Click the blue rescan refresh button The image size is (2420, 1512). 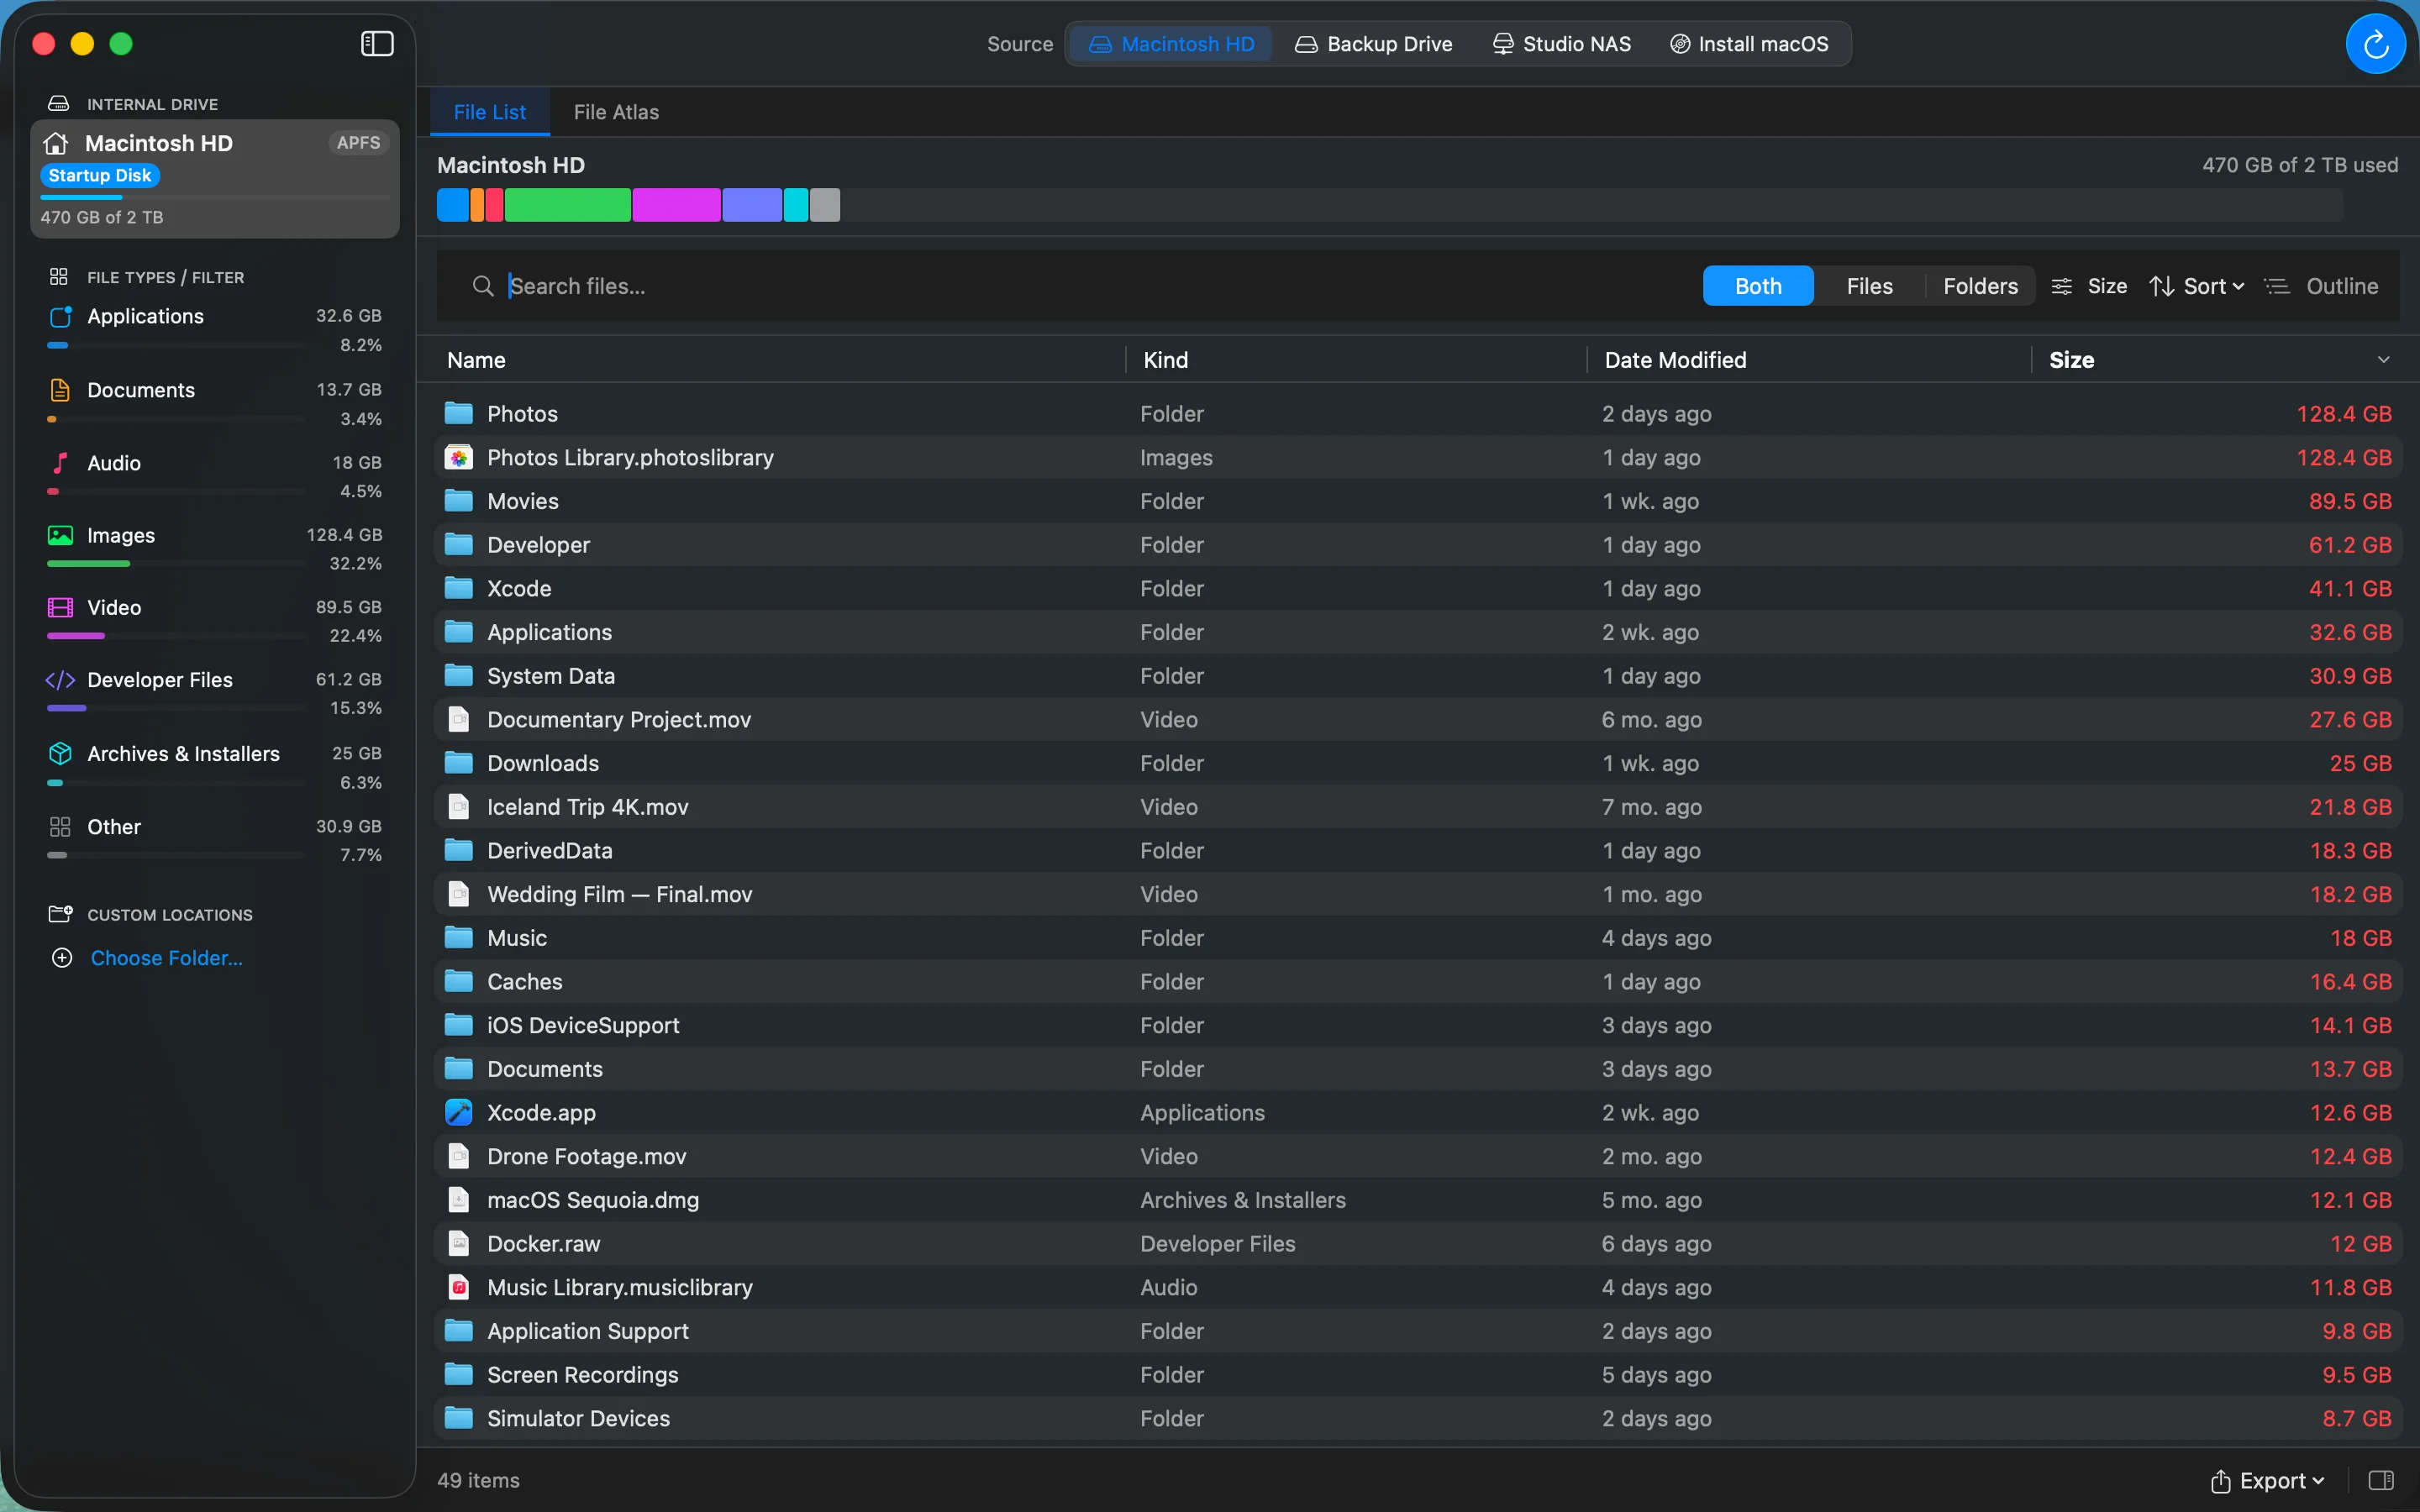tap(2375, 44)
